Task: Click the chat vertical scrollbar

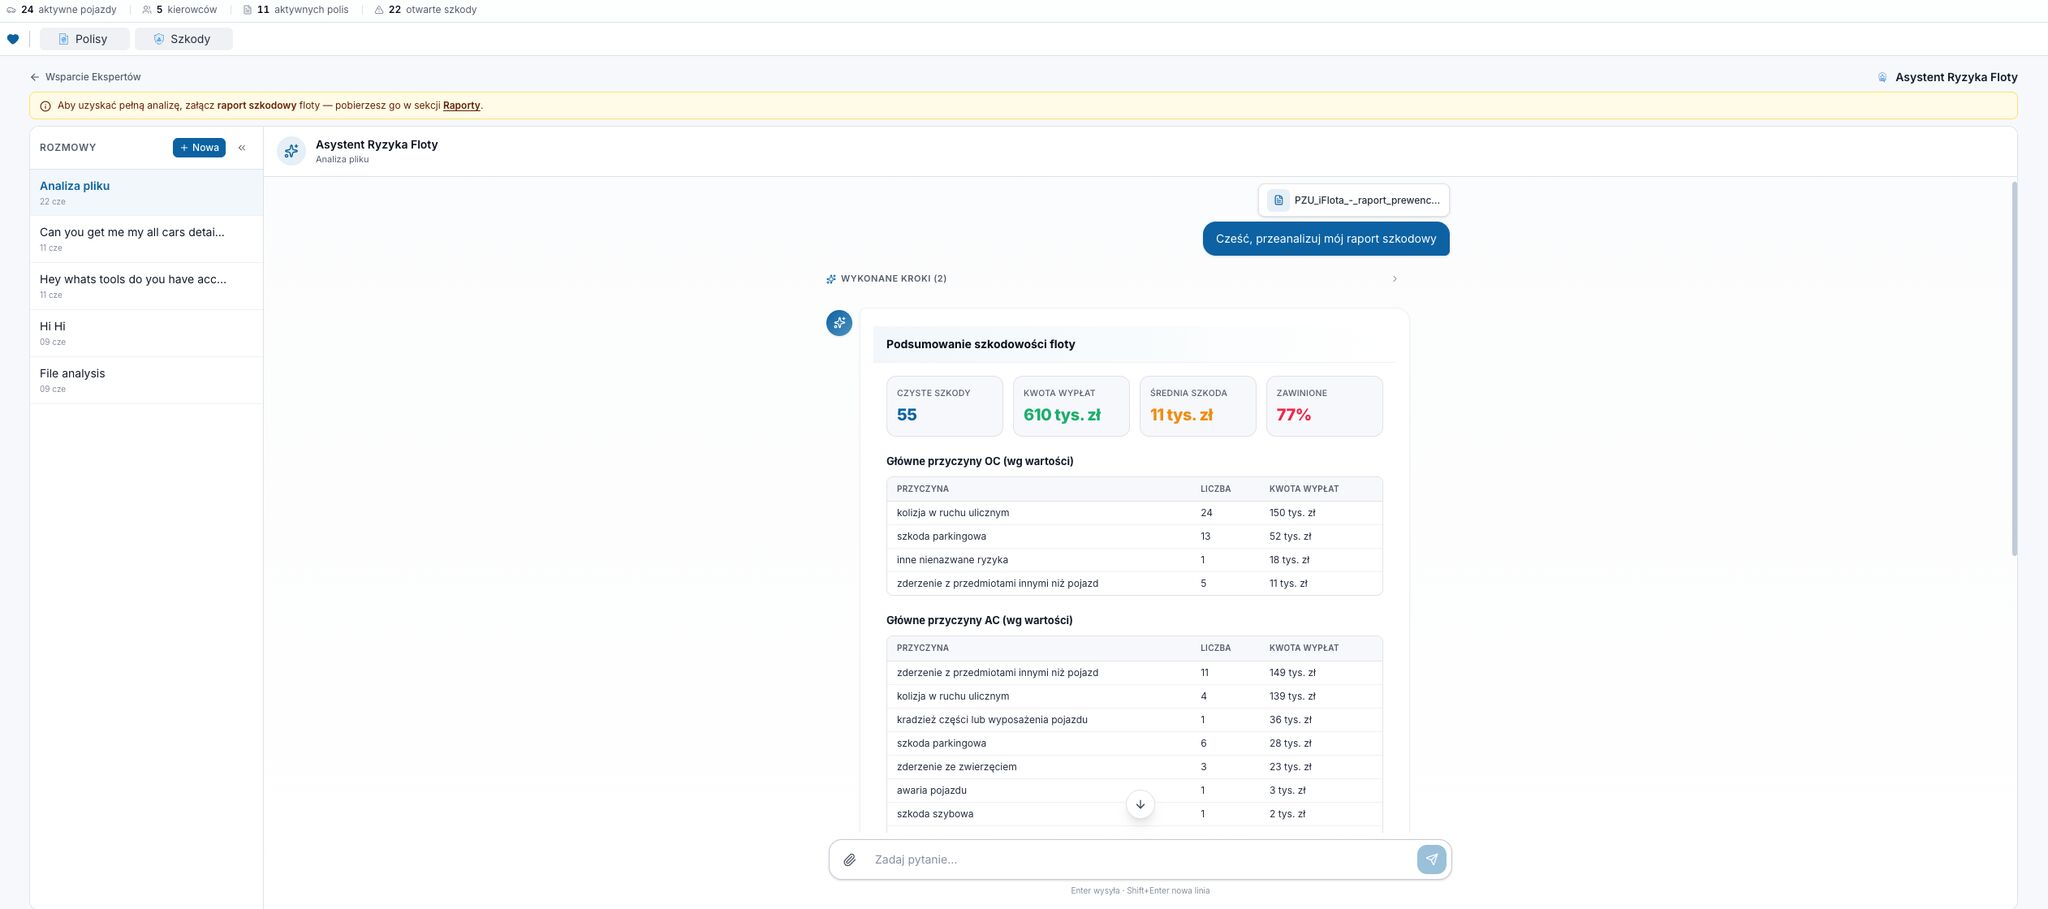Action: pyautogui.click(x=2014, y=368)
